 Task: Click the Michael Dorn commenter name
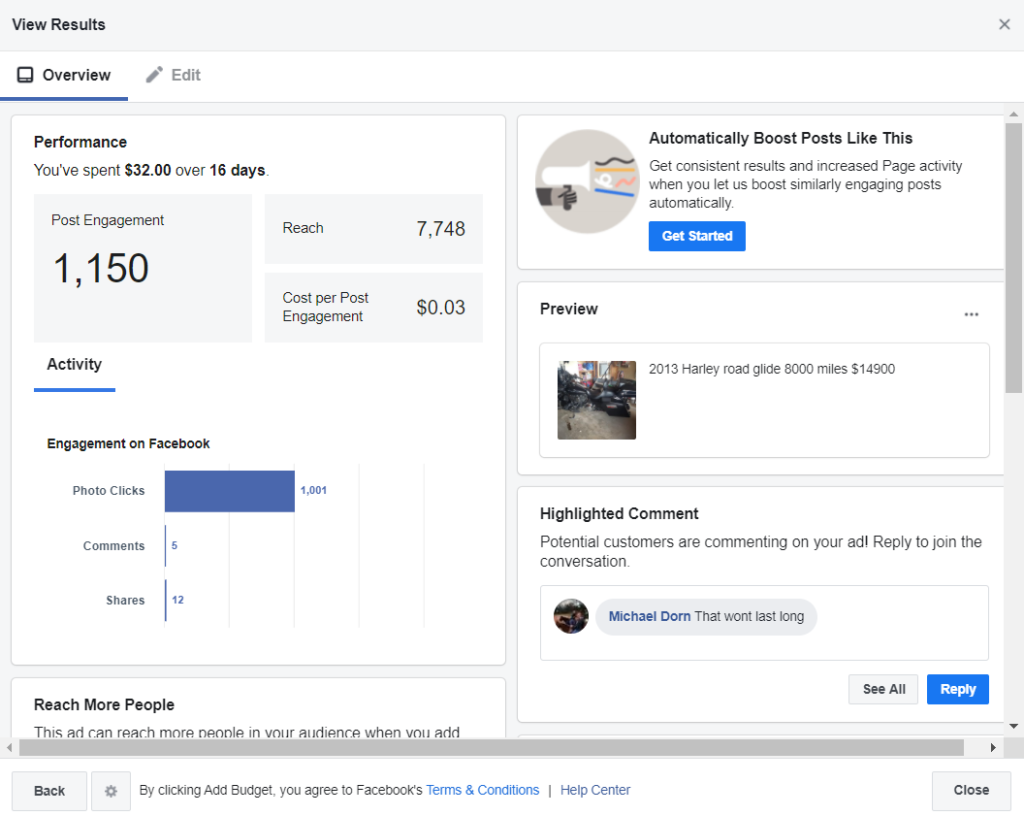649,616
